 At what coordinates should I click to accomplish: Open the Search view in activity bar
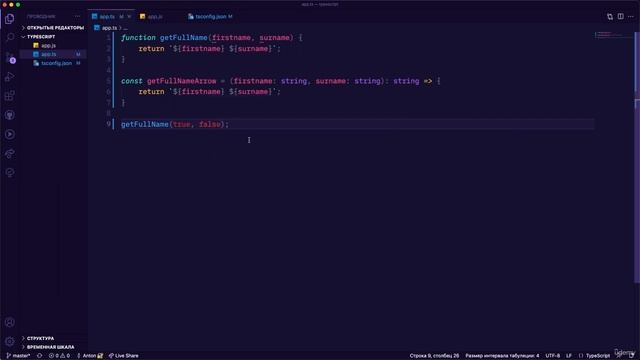pyautogui.click(x=9, y=38)
